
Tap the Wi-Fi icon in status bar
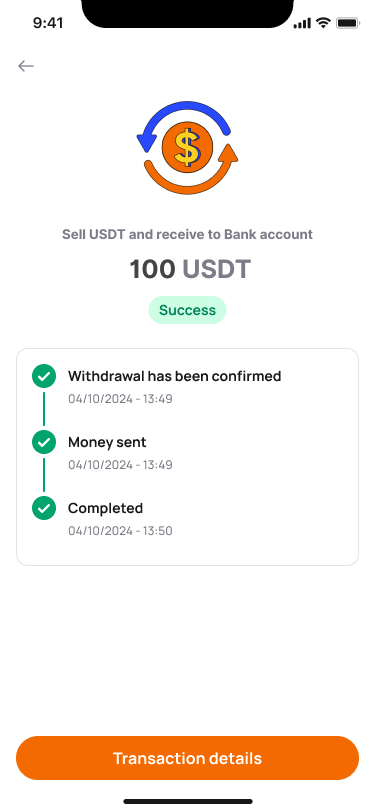[324, 23]
